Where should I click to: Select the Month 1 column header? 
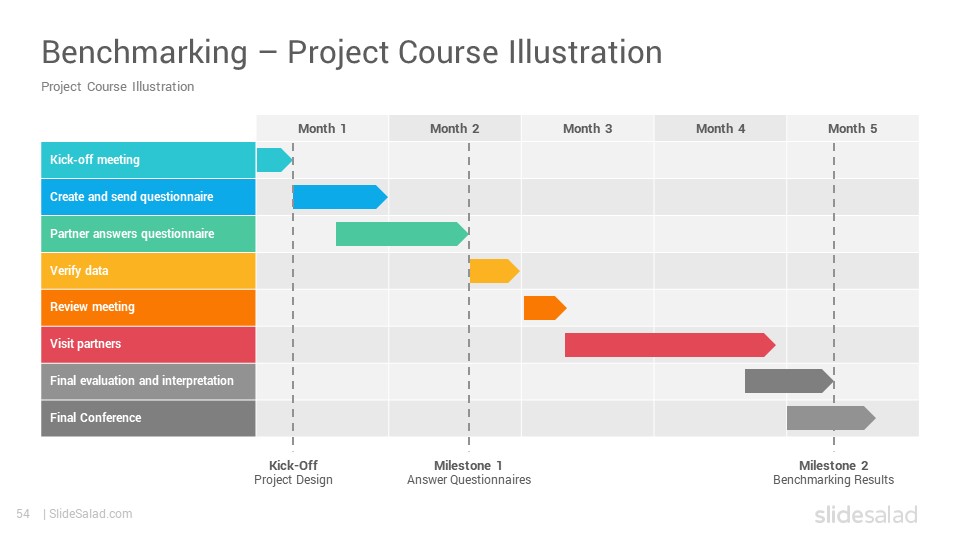[322, 129]
